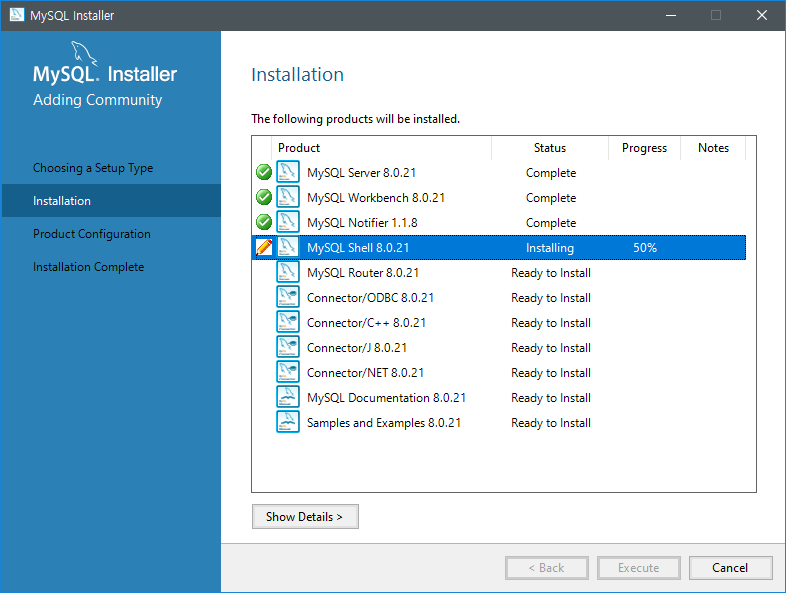Click green checkmark beside MySQL Workbench

264,197
